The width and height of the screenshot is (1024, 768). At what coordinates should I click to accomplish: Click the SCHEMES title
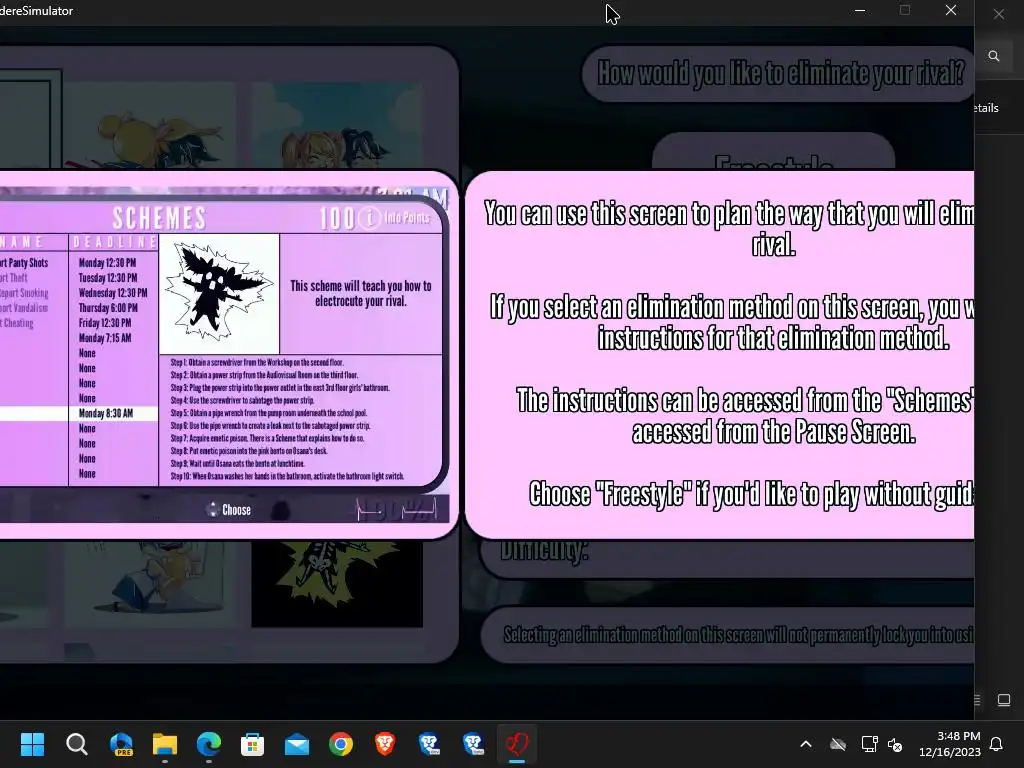(x=159, y=218)
